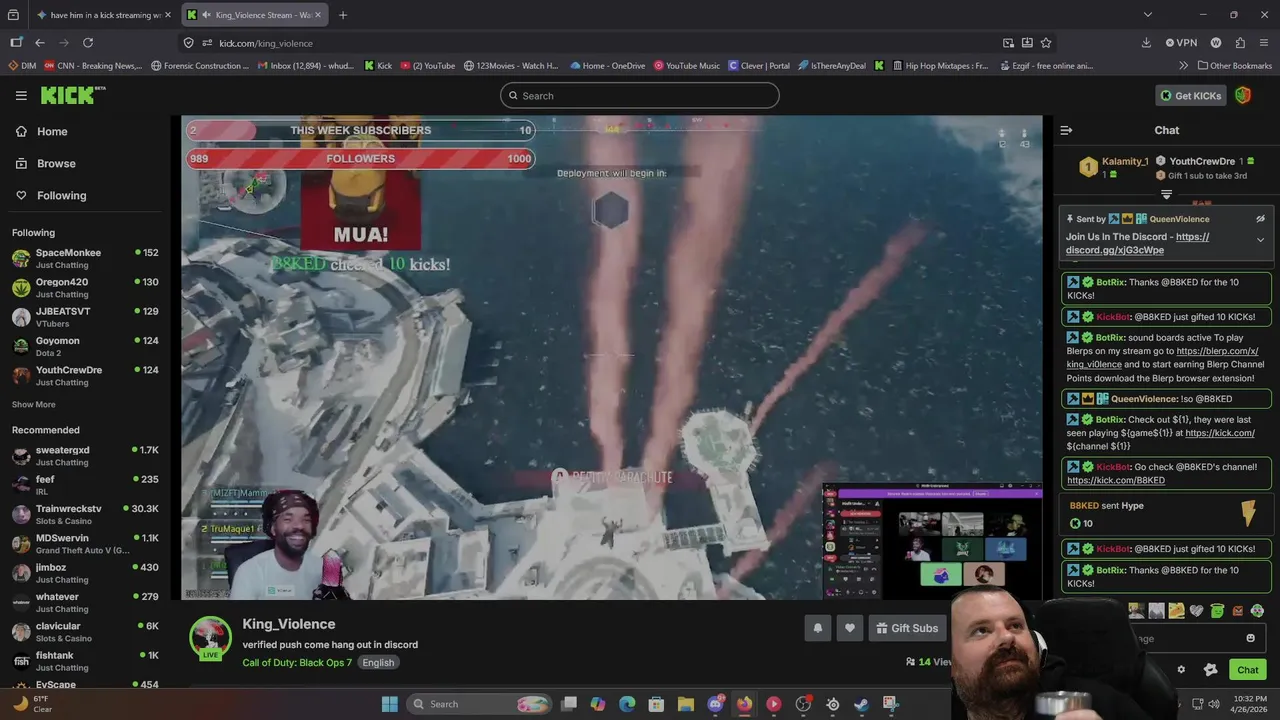
Task: Open the emoji picker in the message box
Action: click(1250, 638)
